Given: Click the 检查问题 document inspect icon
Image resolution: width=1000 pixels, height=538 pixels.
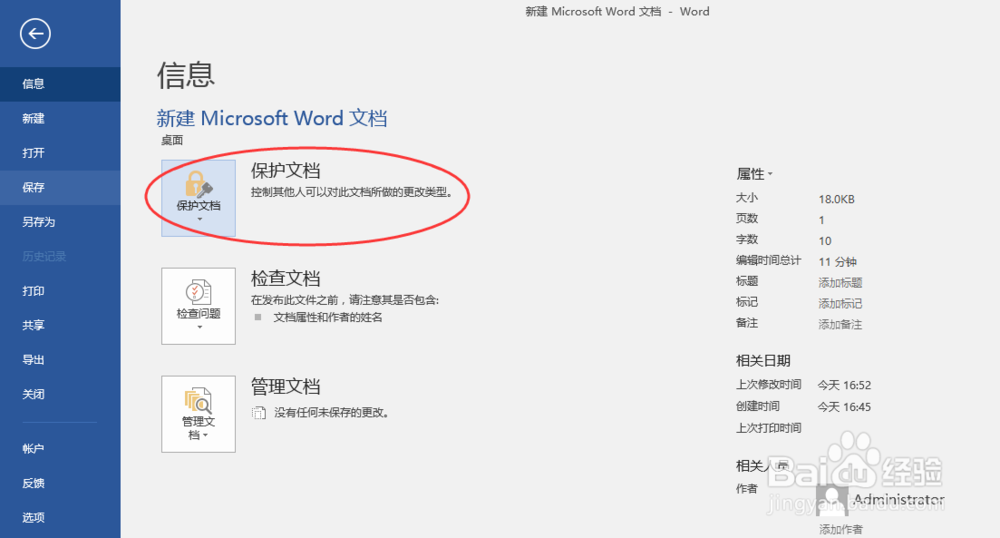Looking at the screenshot, I should coord(198,291).
